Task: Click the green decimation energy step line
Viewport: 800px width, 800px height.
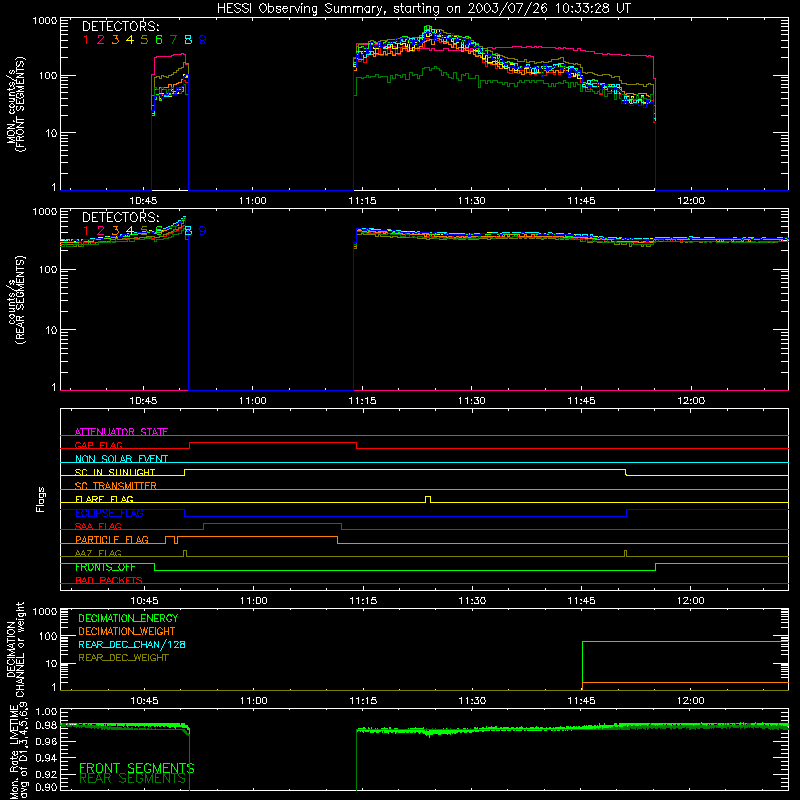Action: (685, 641)
